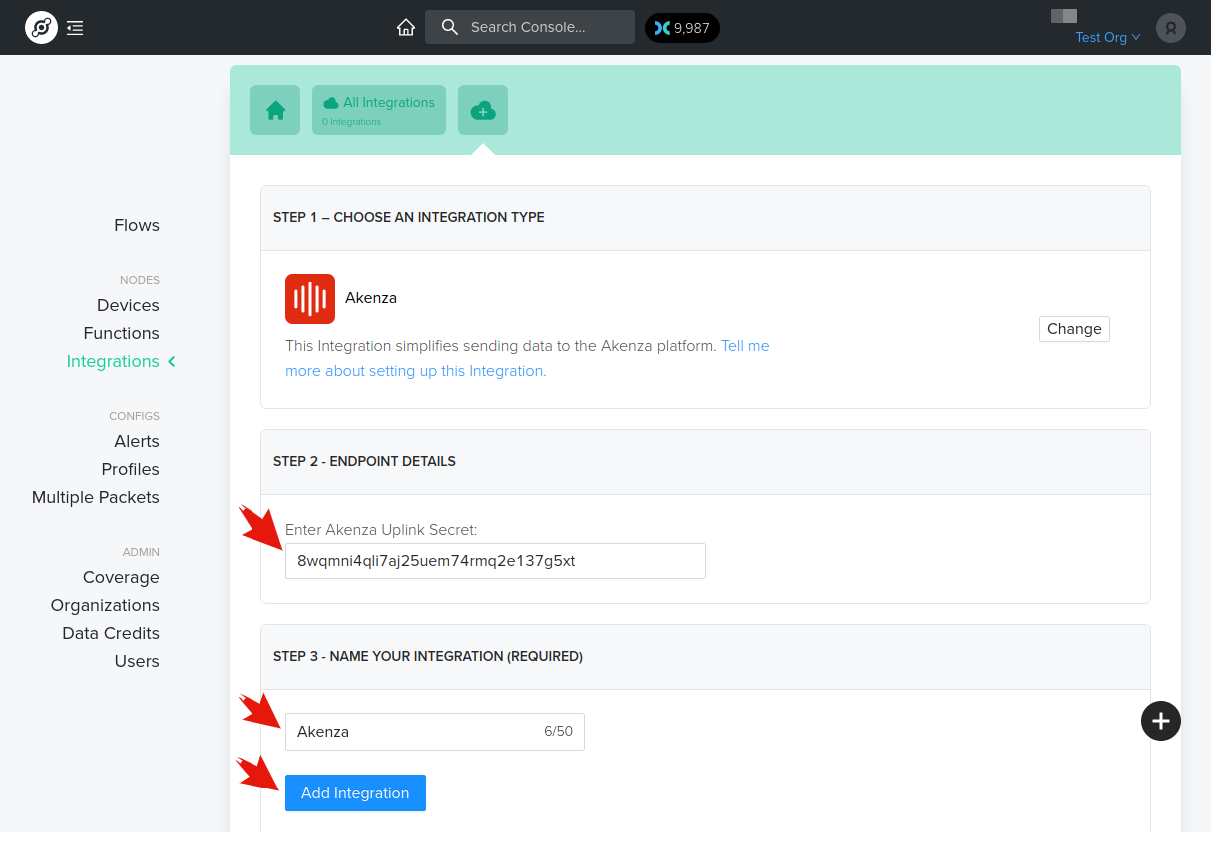1211x841 pixels.
Task: Click the add new integration cloud icon
Action: click(483, 110)
